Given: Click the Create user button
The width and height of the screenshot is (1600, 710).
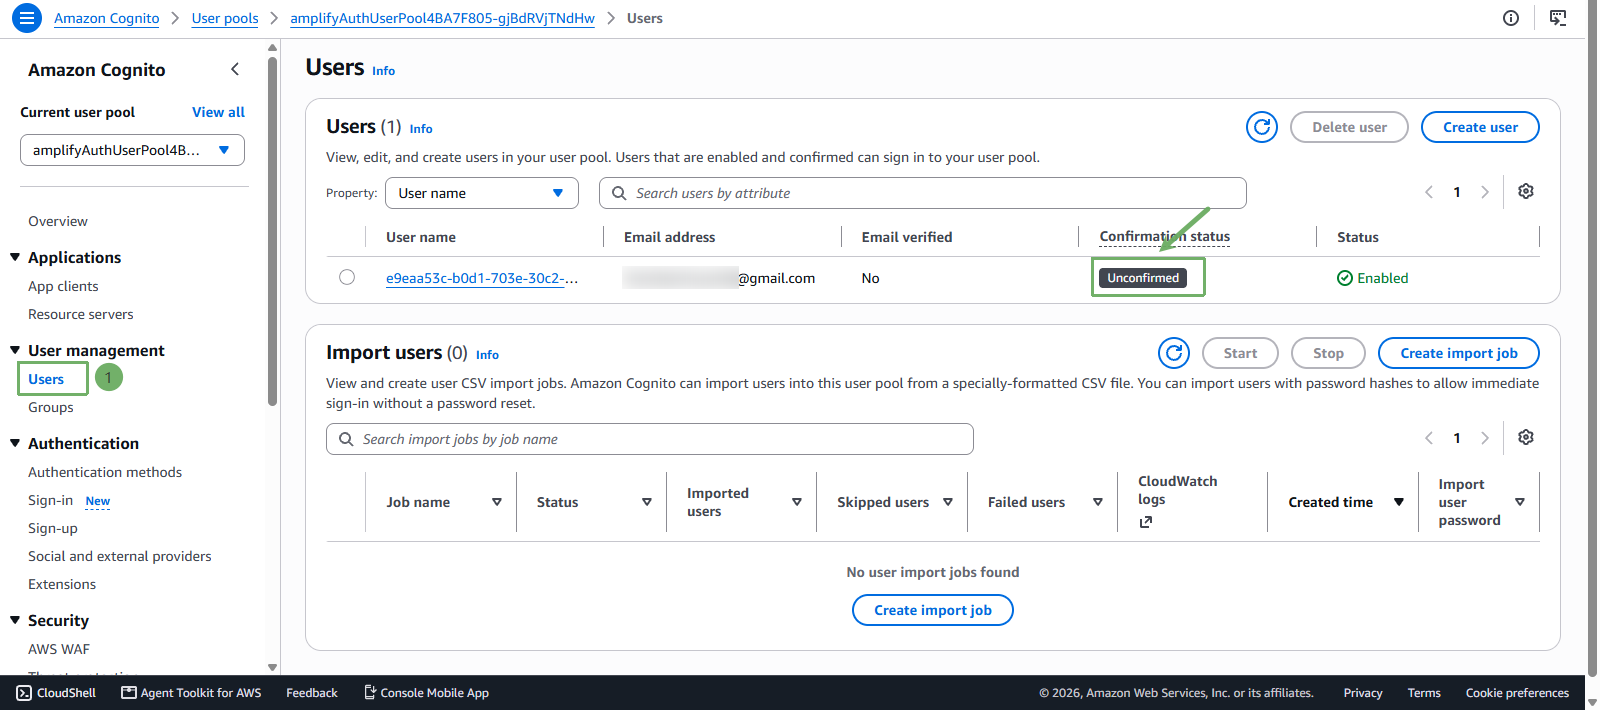Looking at the screenshot, I should tap(1480, 127).
